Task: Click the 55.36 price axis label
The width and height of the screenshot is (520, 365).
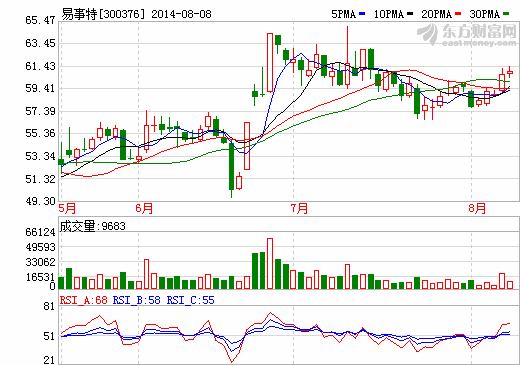Action: click(x=40, y=133)
